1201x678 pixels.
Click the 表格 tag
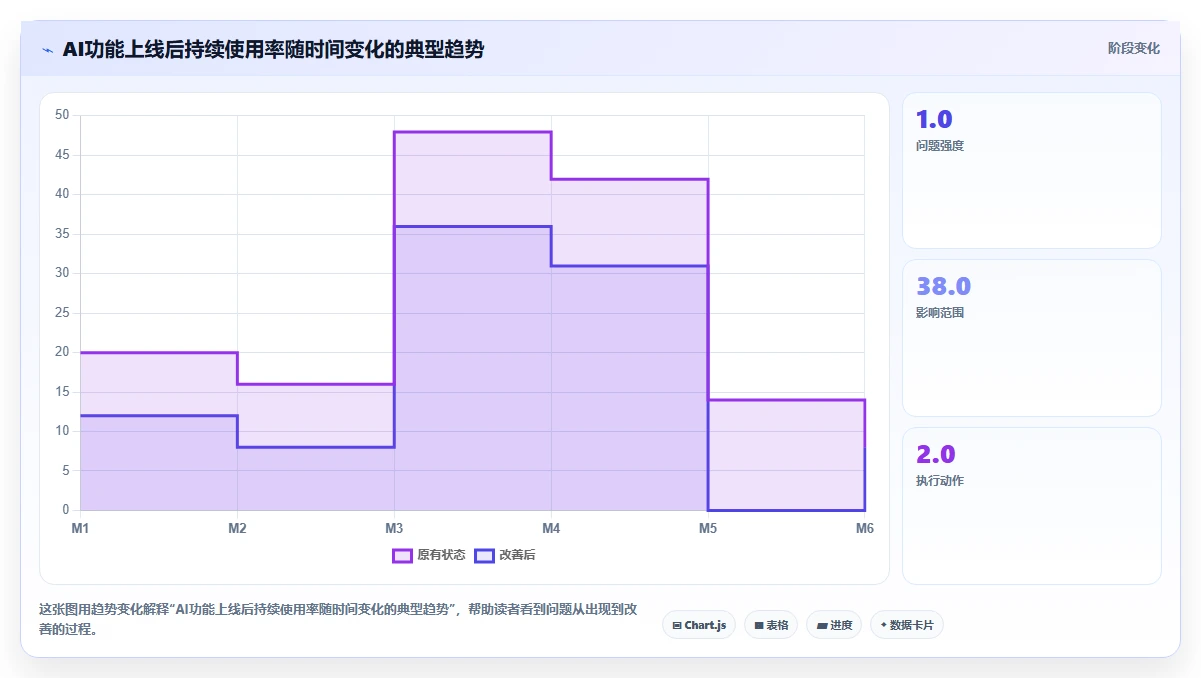tap(771, 625)
